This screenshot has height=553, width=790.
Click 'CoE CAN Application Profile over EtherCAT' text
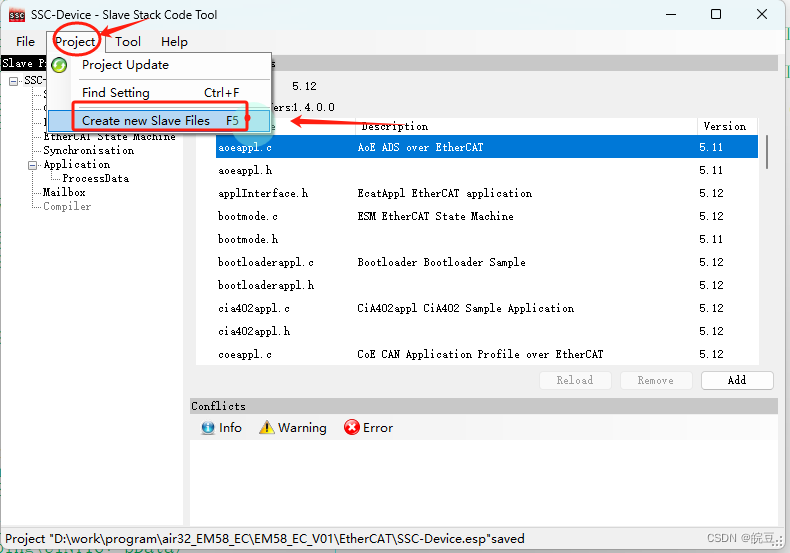click(x=480, y=355)
